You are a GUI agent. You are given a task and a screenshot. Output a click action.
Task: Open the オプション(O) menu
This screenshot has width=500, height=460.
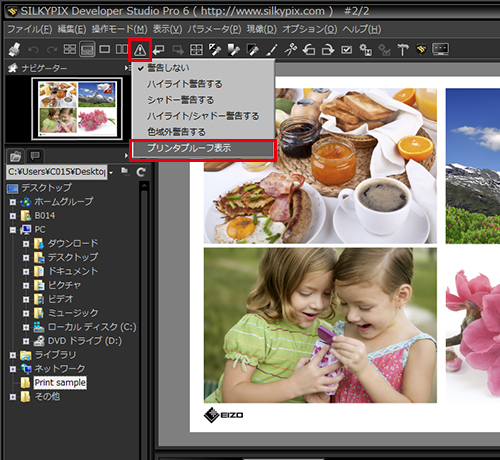point(310,29)
